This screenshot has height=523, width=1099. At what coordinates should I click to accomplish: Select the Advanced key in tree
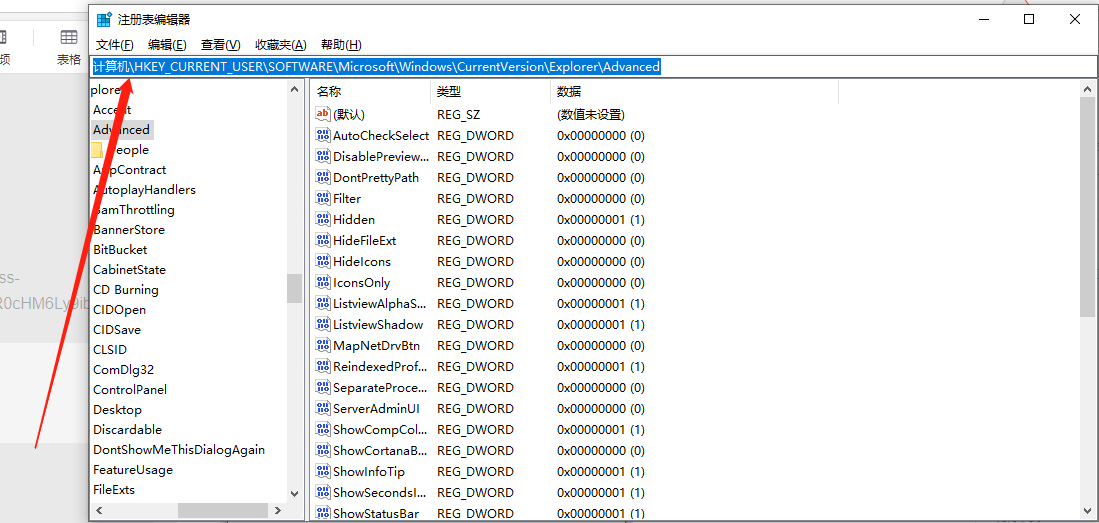coord(121,130)
